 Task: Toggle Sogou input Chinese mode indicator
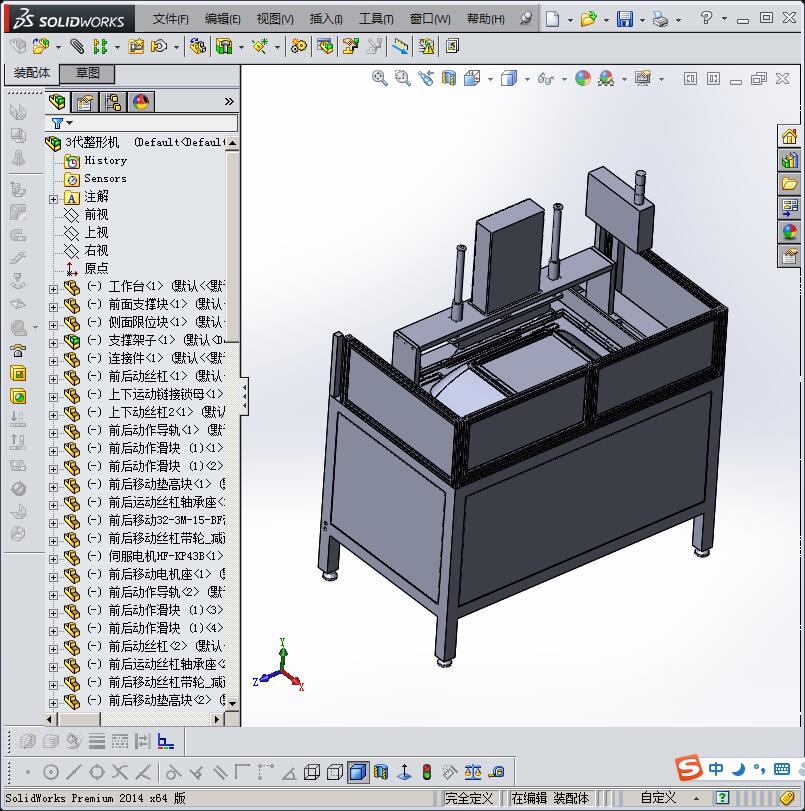pyautogui.click(x=716, y=769)
